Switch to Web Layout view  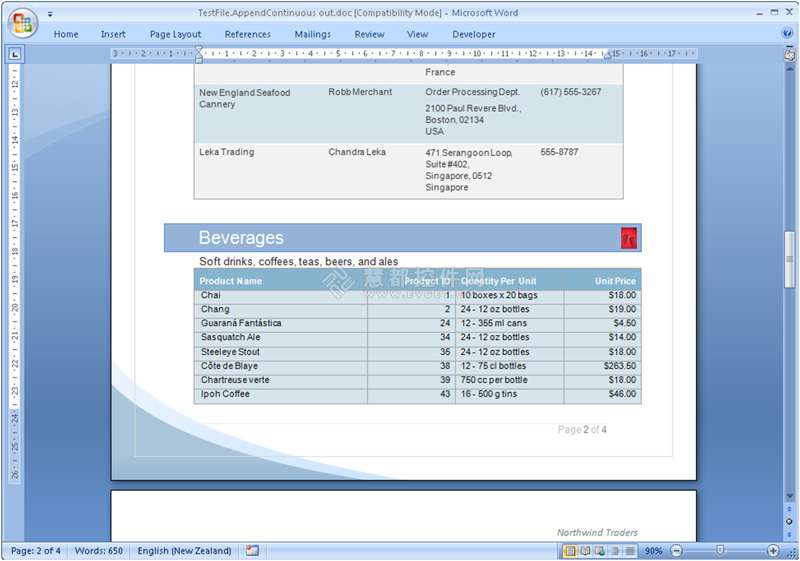click(x=600, y=551)
